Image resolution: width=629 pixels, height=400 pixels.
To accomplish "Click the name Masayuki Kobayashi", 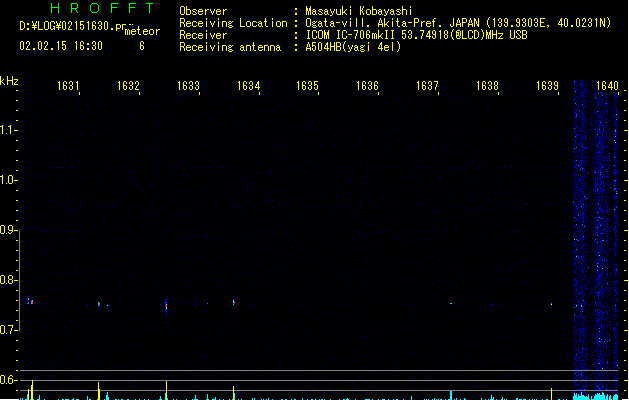I will click(x=359, y=11).
